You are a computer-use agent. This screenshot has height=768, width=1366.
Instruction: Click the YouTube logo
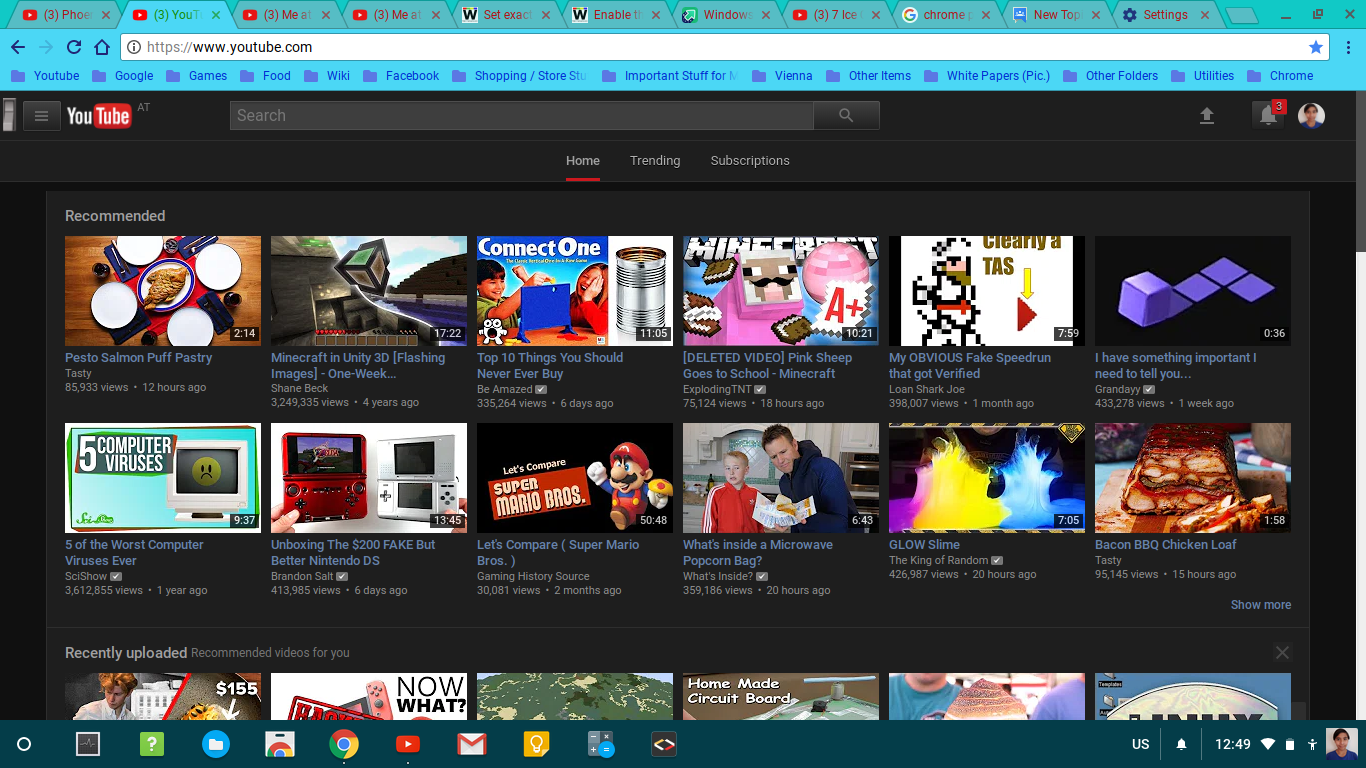coord(99,116)
